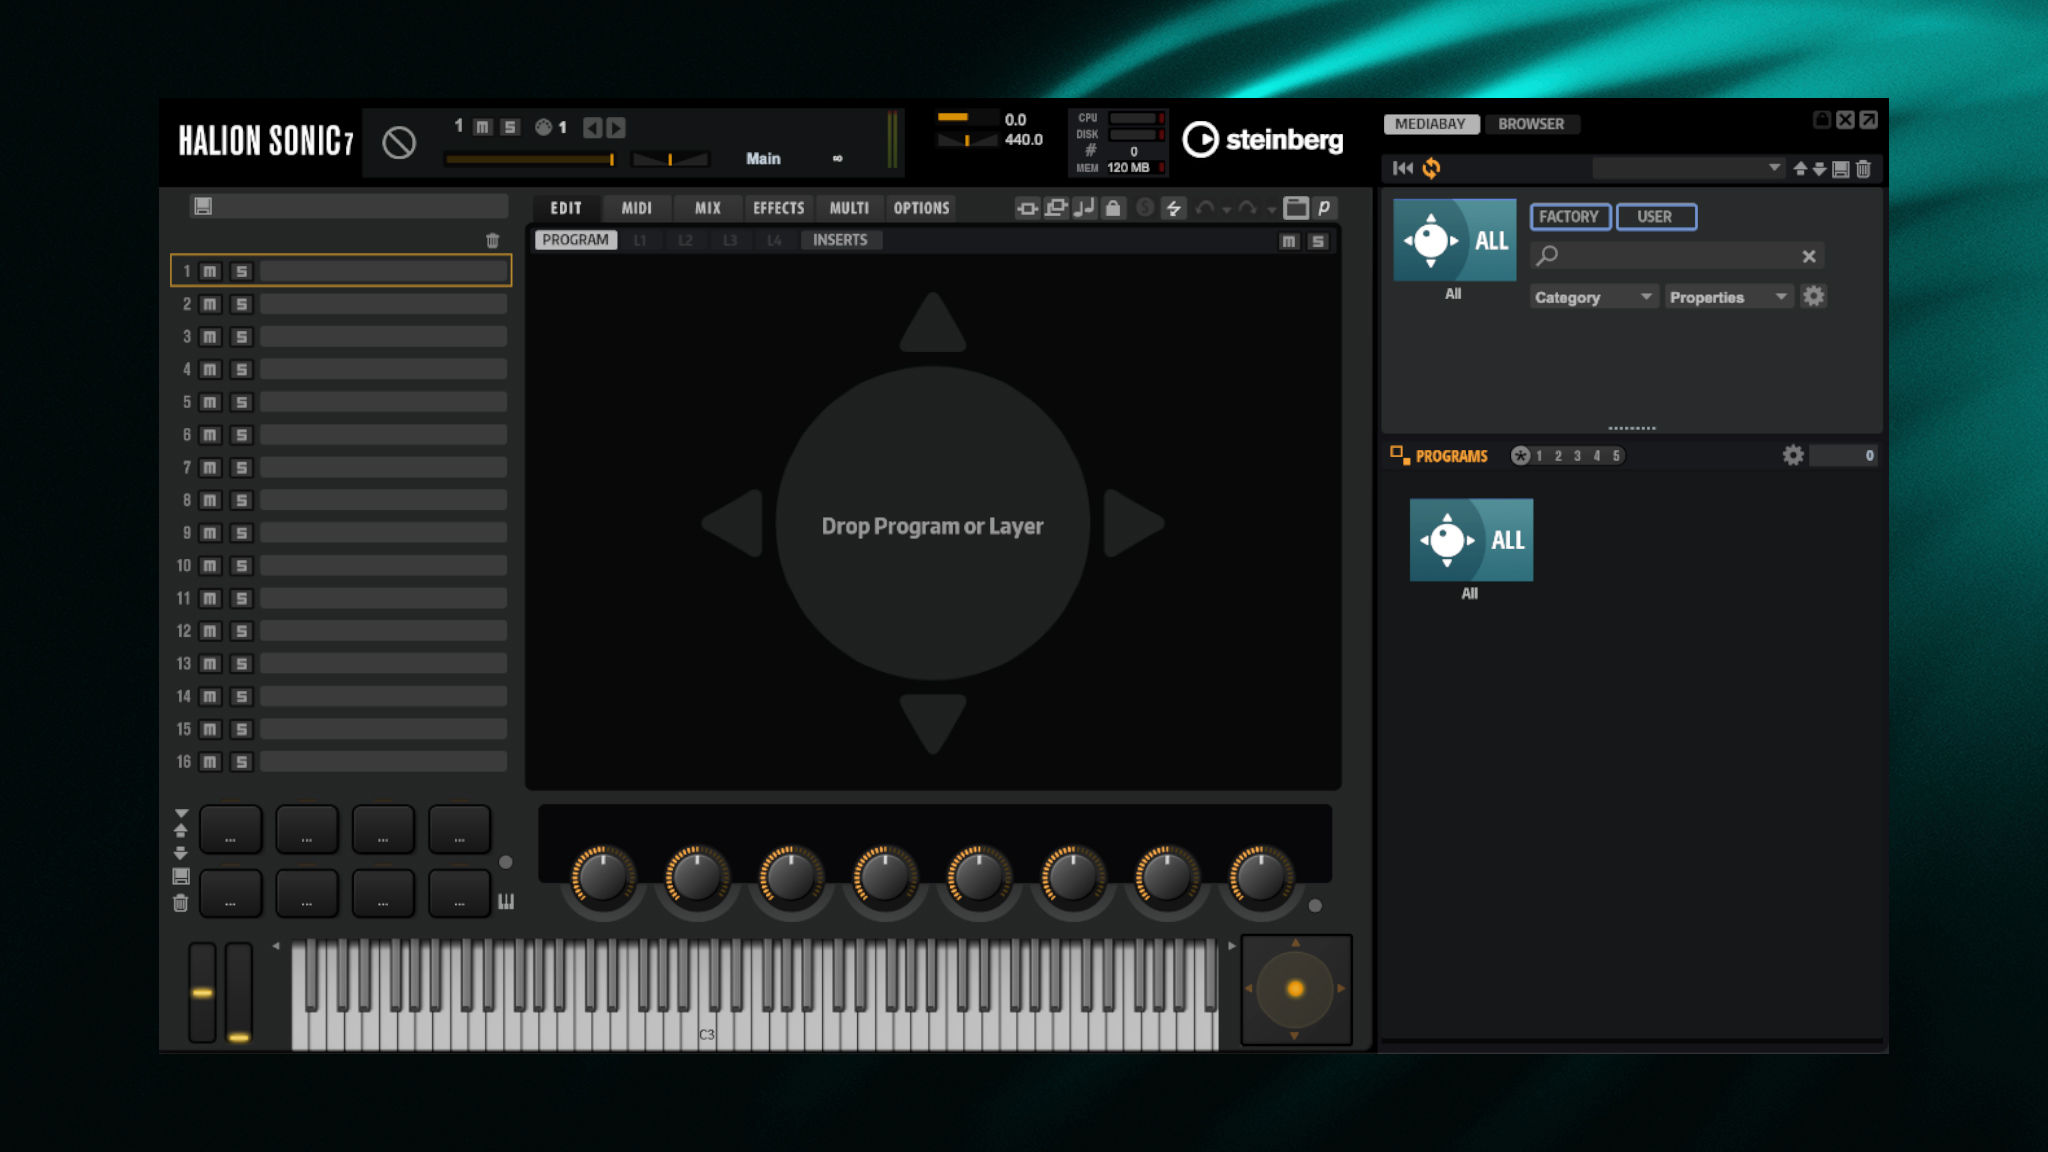
Task: Open the parameter list with the p icon
Action: [x=1324, y=210]
